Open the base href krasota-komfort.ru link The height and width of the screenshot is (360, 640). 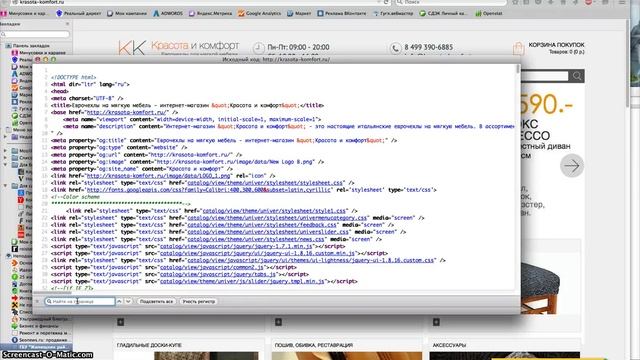[x=127, y=112]
